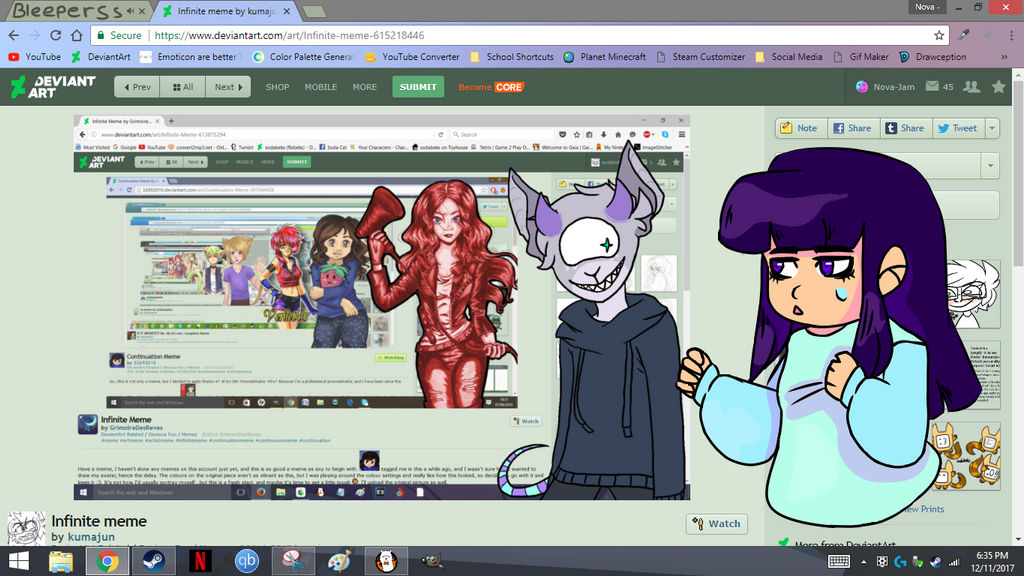Image resolution: width=1024 pixels, height=576 pixels.
Task: Open the SHOP menu item
Action: click(277, 87)
